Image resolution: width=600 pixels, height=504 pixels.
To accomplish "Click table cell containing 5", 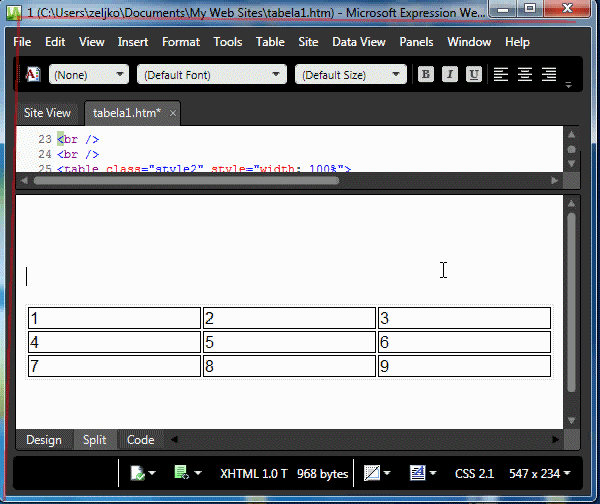I will [289, 342].
